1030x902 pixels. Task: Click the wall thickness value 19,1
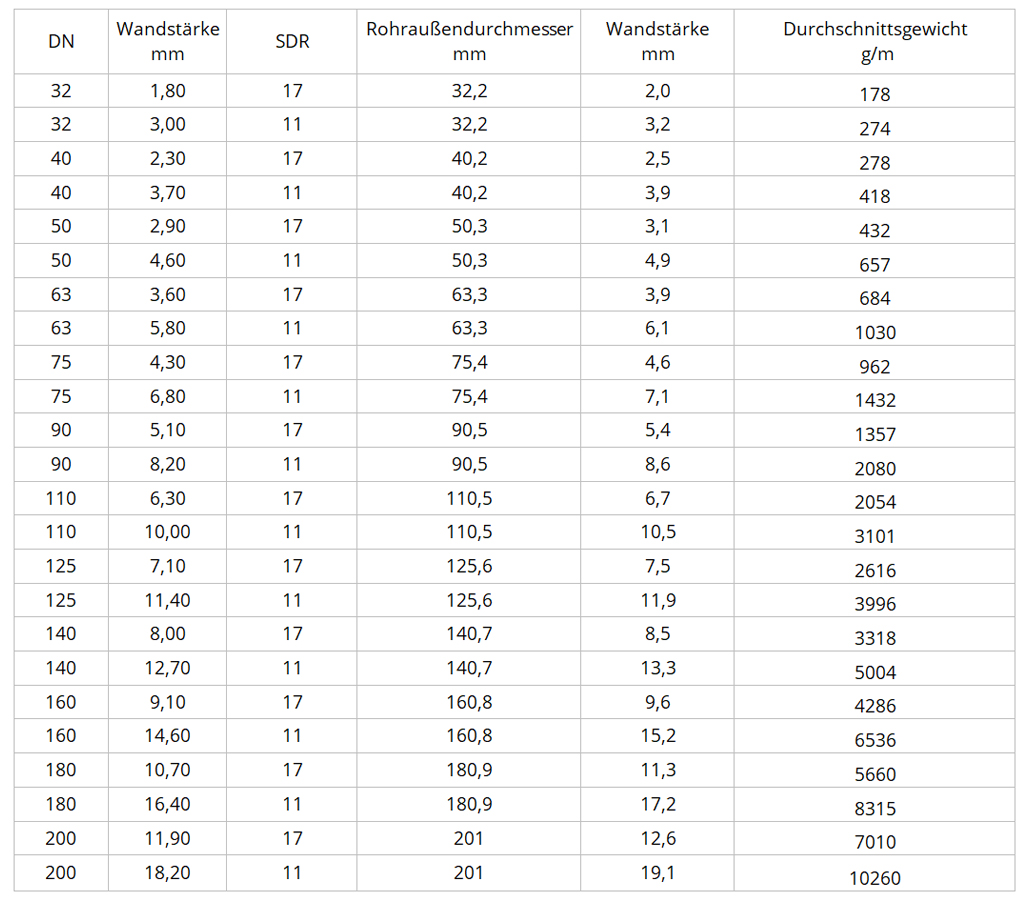pos(658,872)
